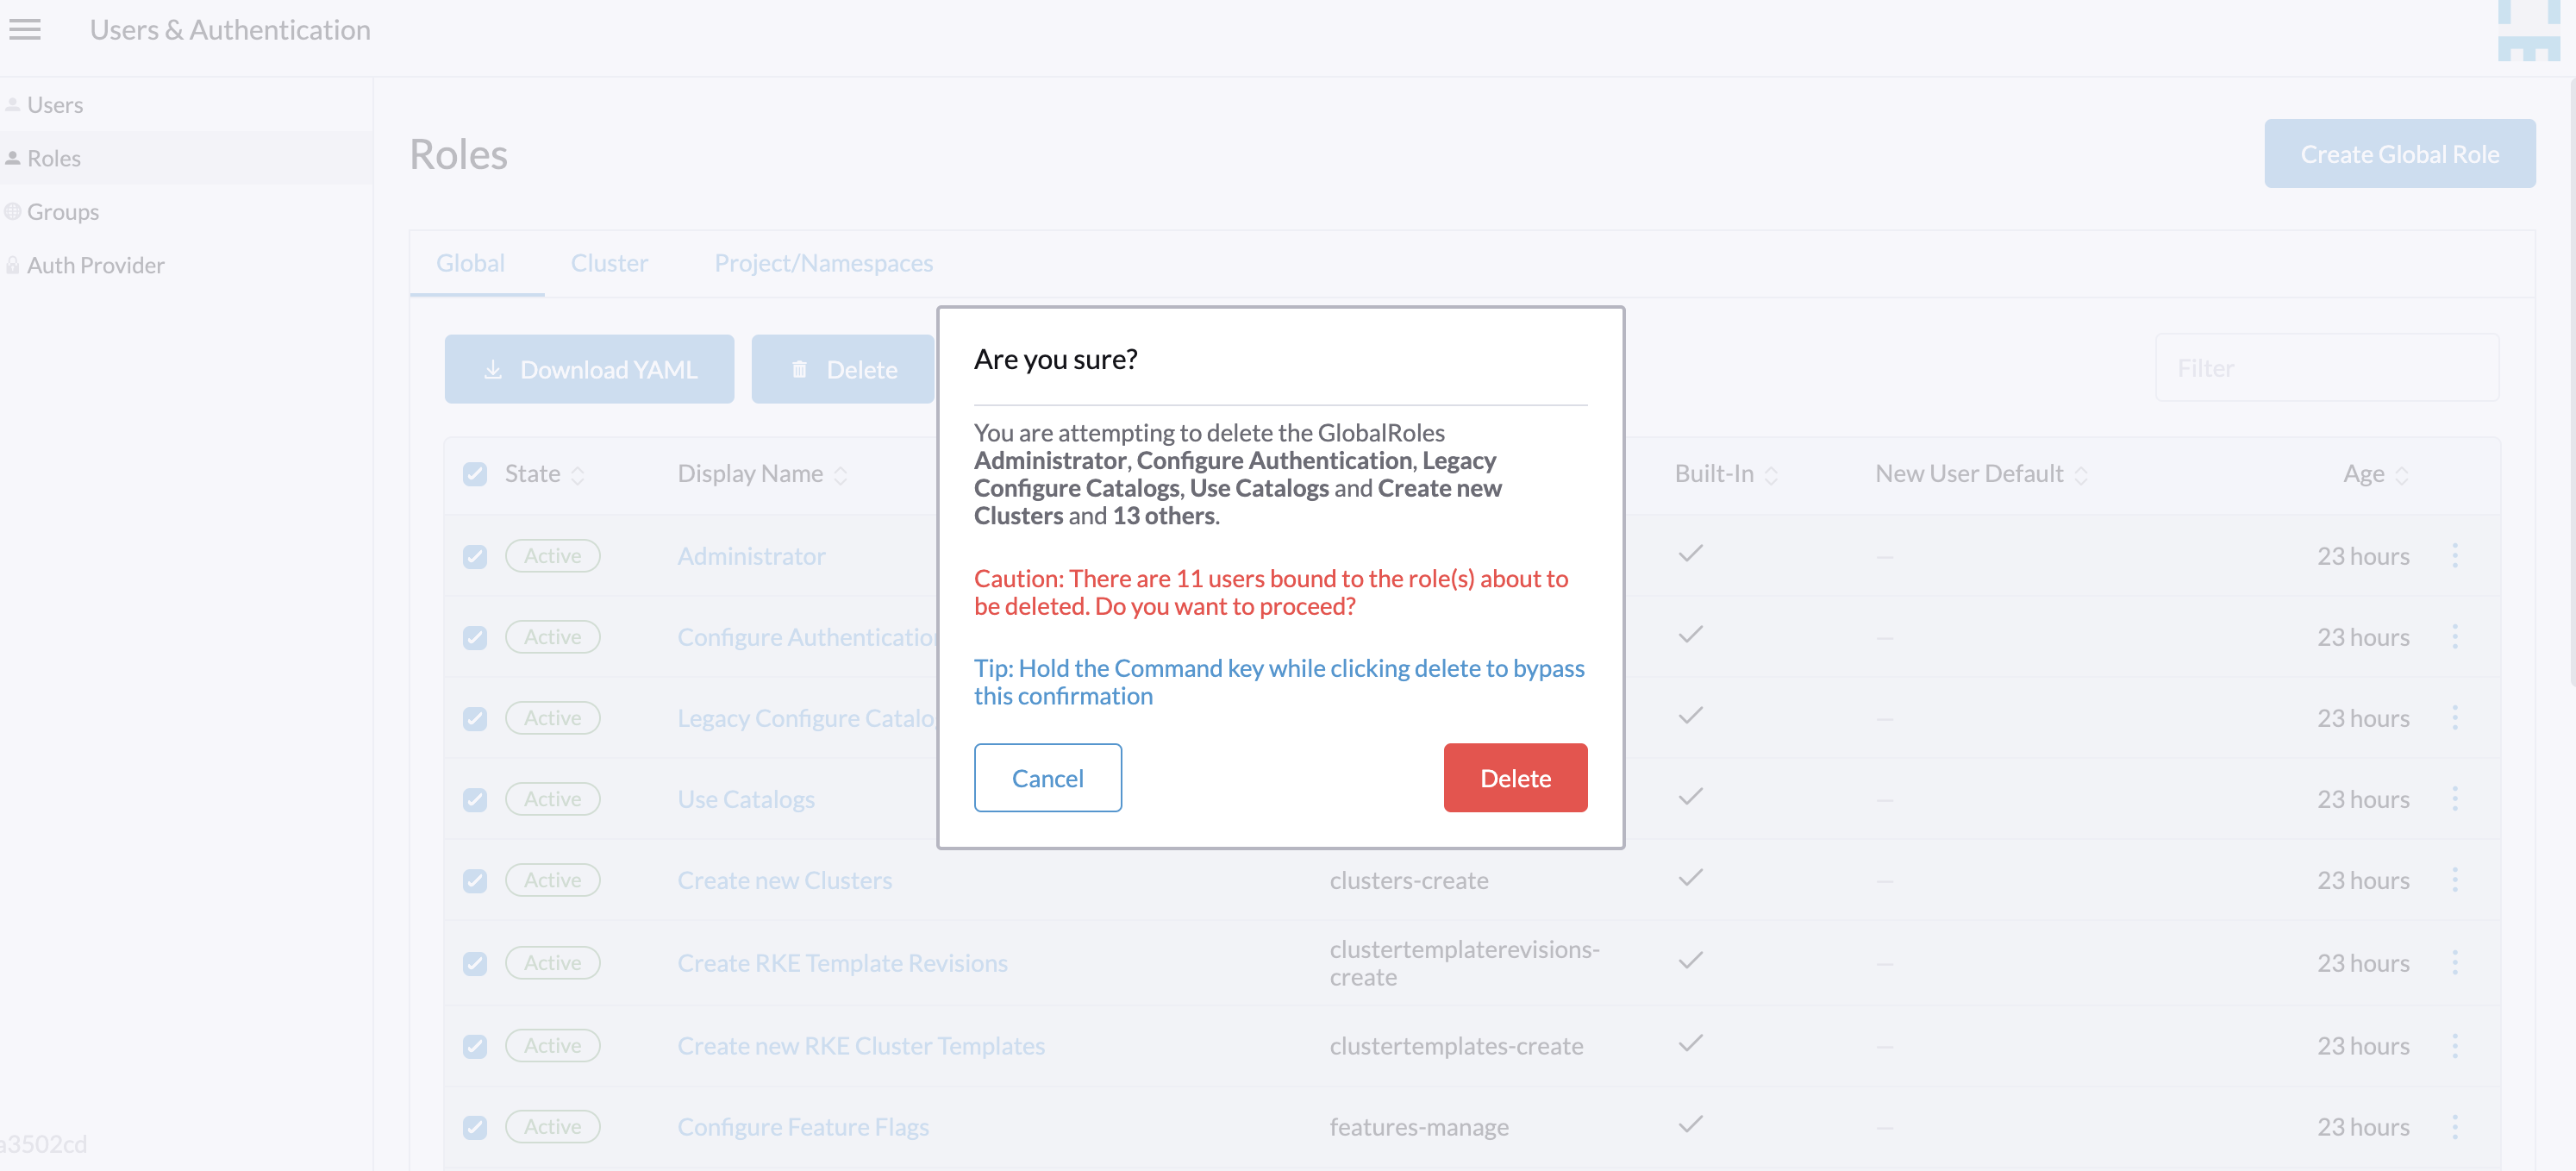2576x1171 pixels.
Task: Uncheck the select-all checkbox in table header
Action: point(475,474)
